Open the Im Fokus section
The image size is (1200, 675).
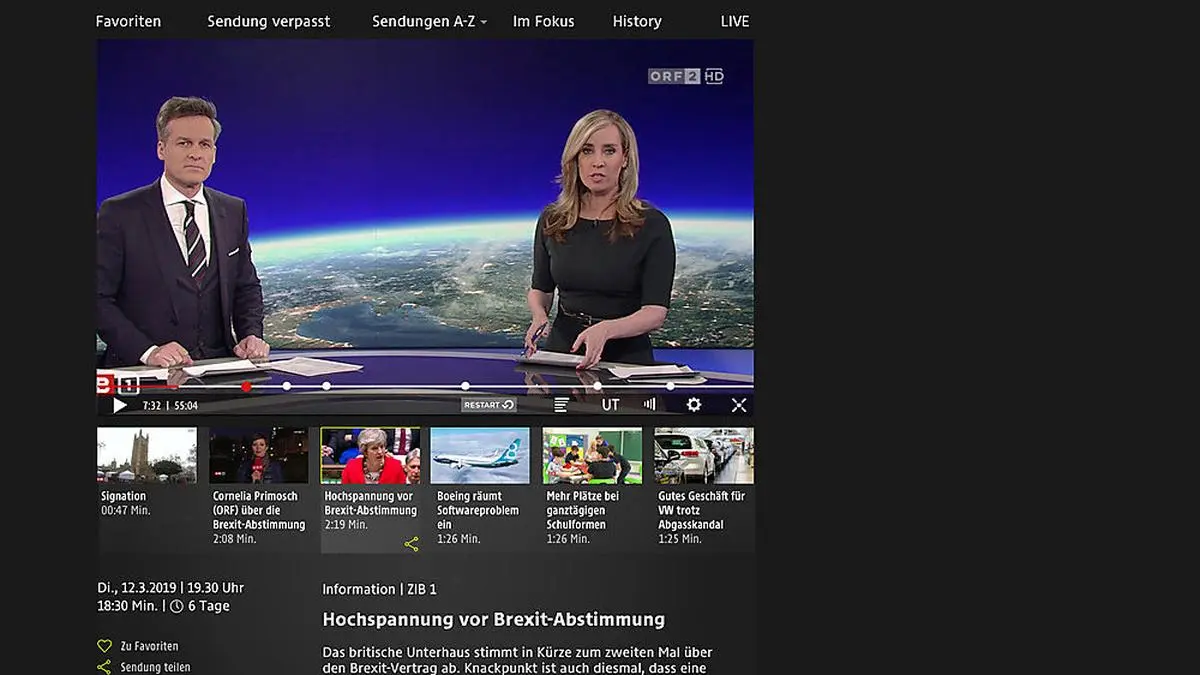click(x=543, y=21)
